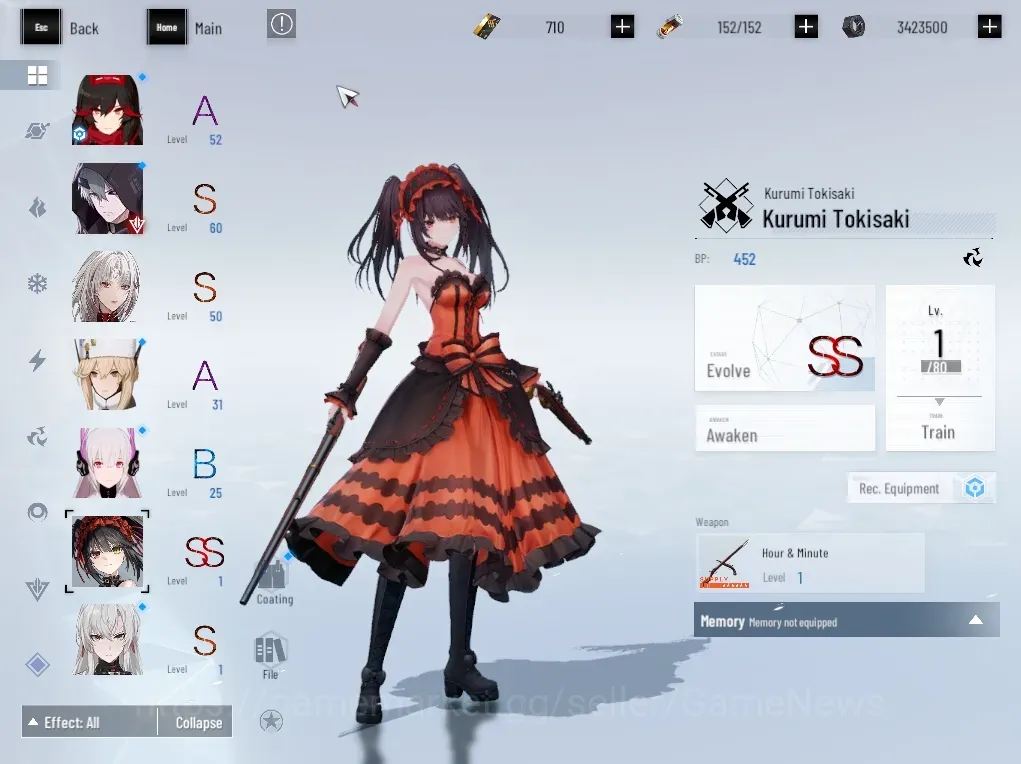Select the hooded S-rank level 60 character
1021x764 pixels.
107,198
